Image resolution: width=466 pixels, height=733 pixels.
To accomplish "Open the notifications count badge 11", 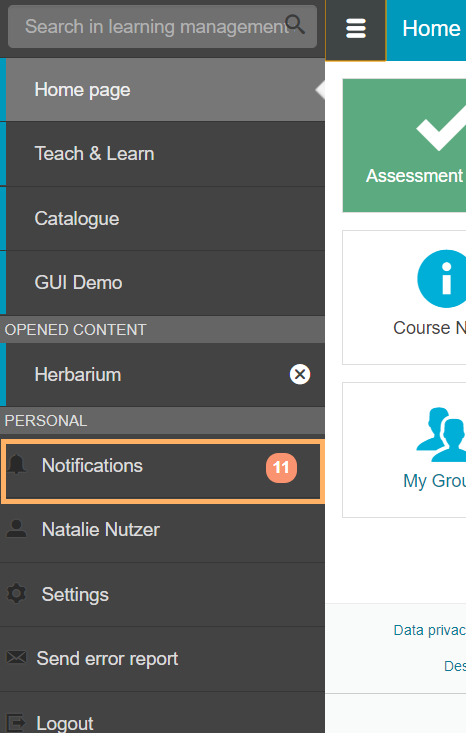I will tap(281, 467).
